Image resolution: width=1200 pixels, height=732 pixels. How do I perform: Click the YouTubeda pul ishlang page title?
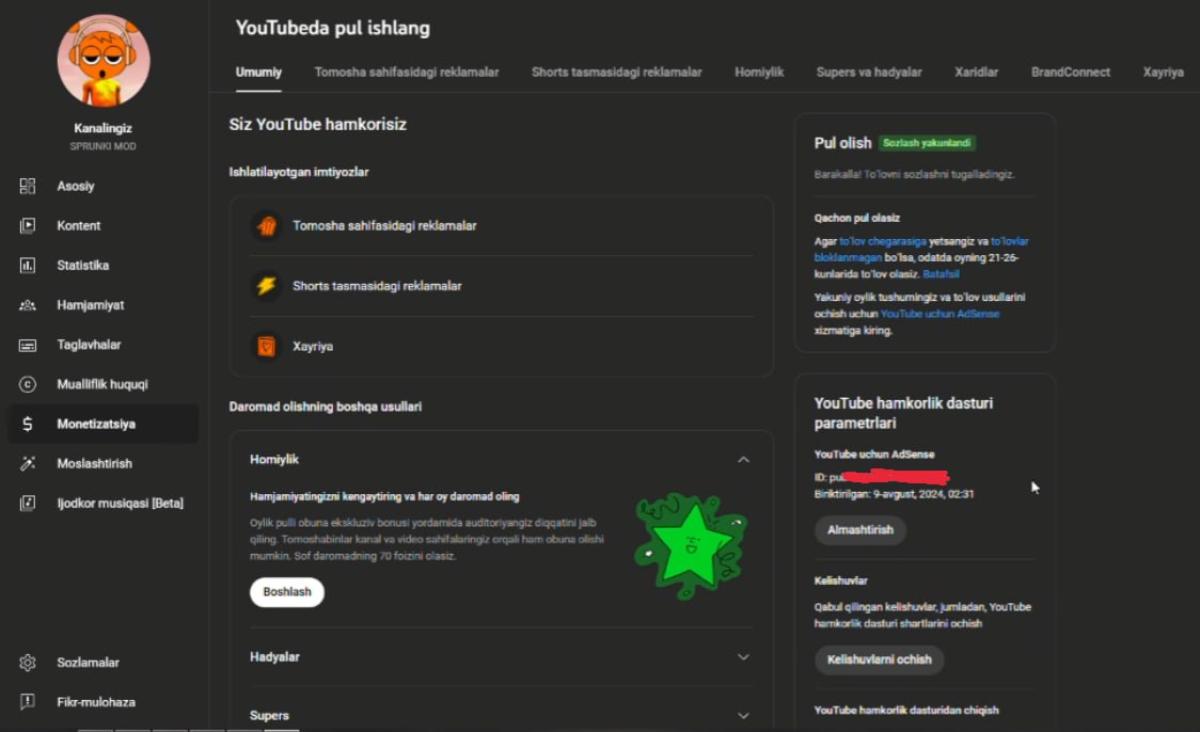pyautogui.click(x=333, y=28)
